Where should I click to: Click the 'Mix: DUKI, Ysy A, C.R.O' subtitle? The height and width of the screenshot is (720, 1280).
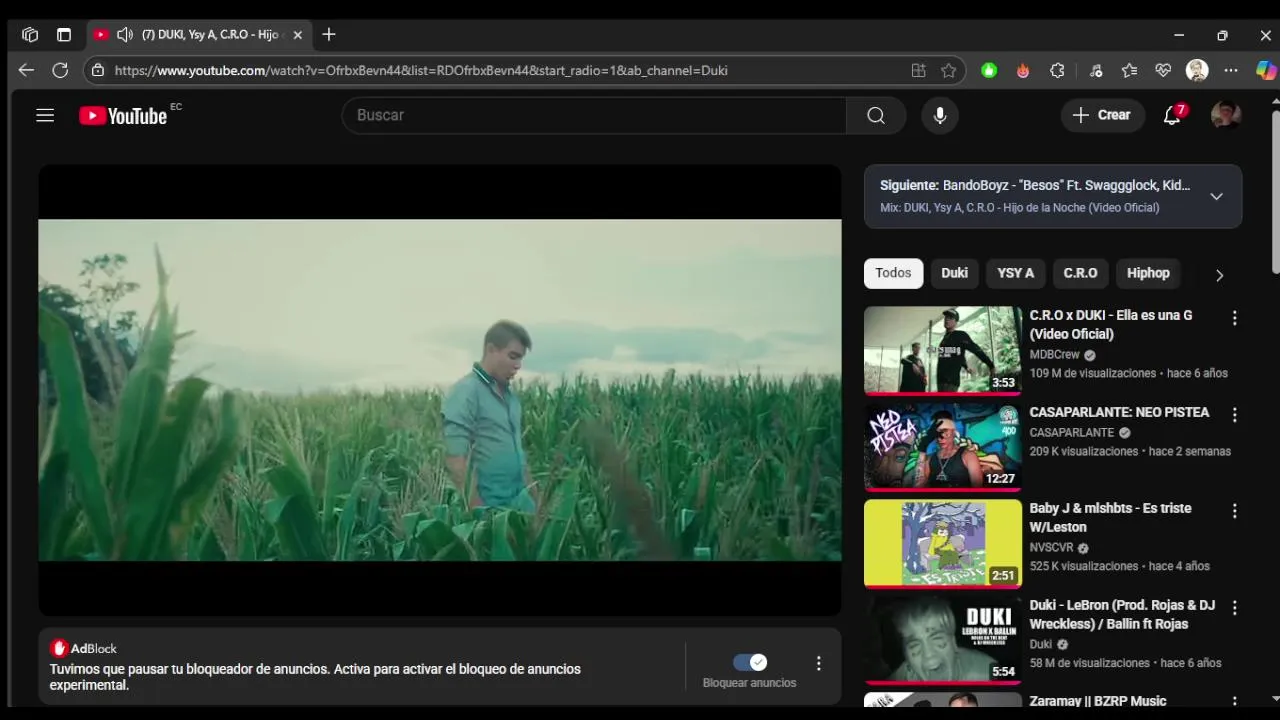click(1019, 208)
